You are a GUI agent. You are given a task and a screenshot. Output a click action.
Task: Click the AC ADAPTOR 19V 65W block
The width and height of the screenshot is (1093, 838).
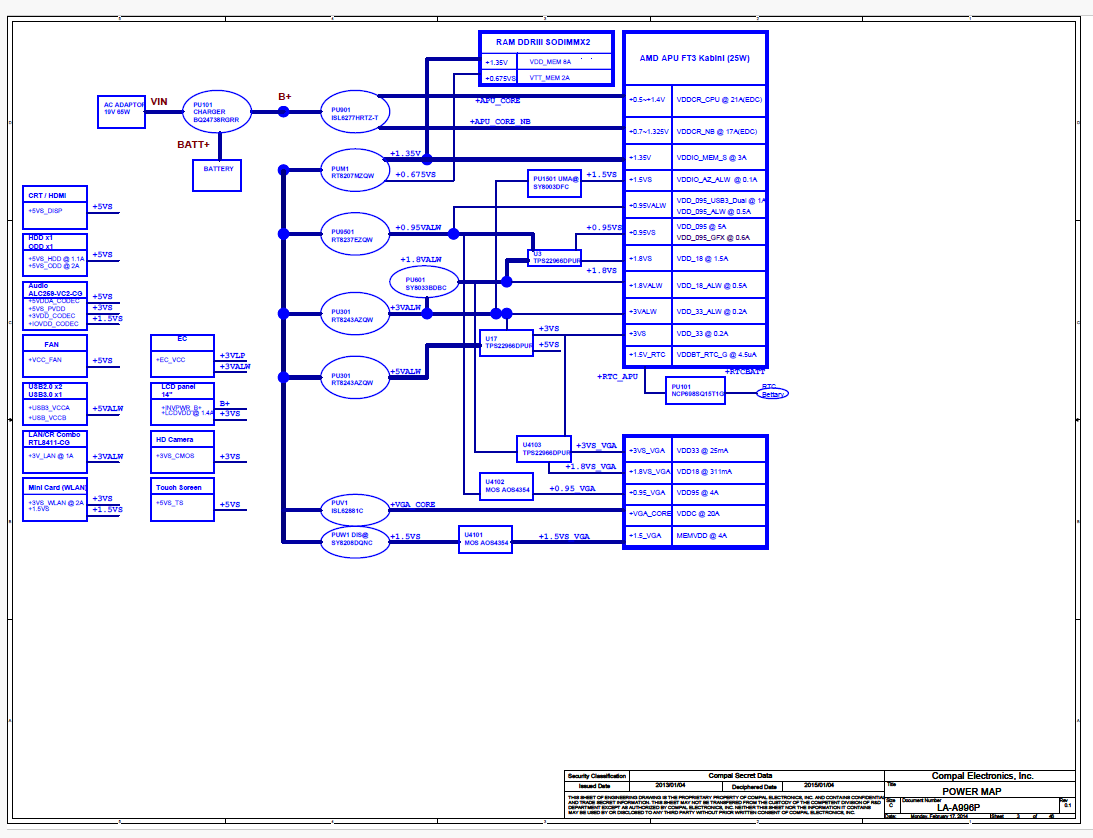tap(121, 112)
